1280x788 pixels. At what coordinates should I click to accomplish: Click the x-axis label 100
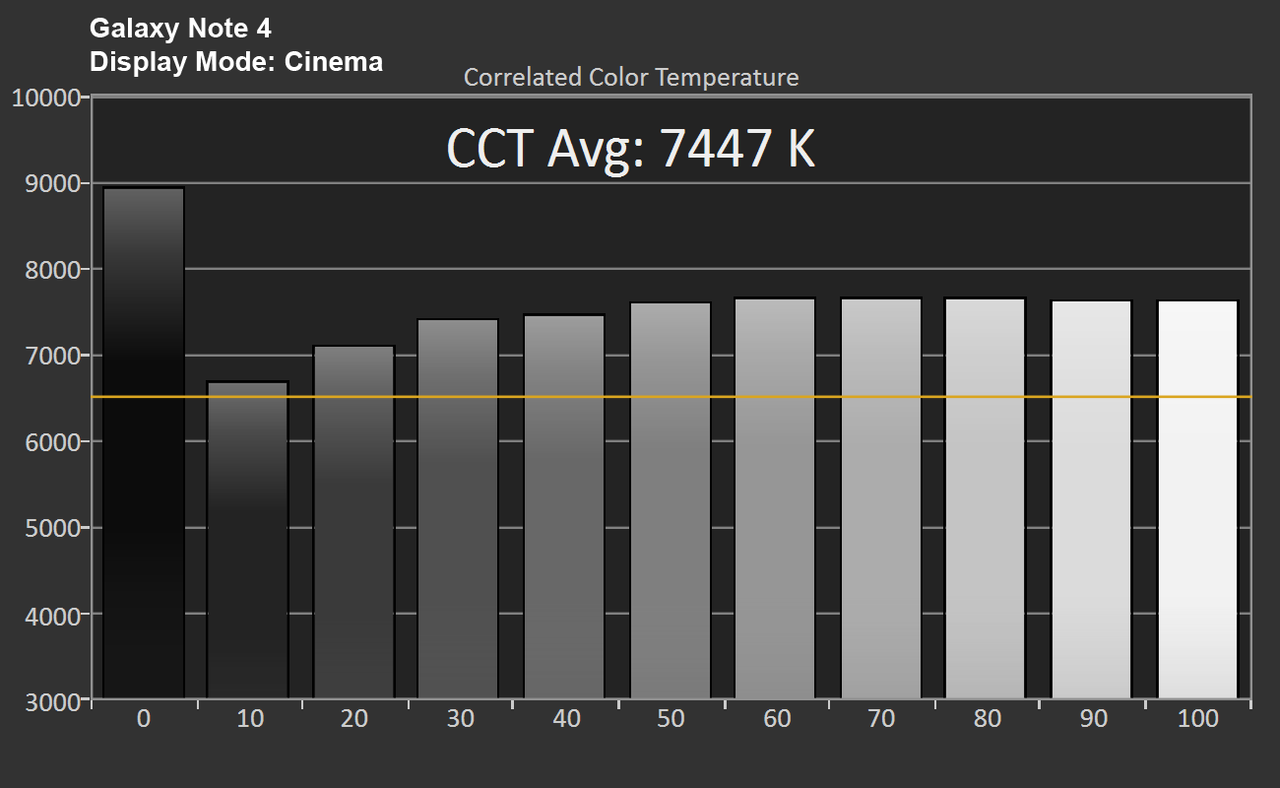pyautogui.click(x=1199, y=719)
